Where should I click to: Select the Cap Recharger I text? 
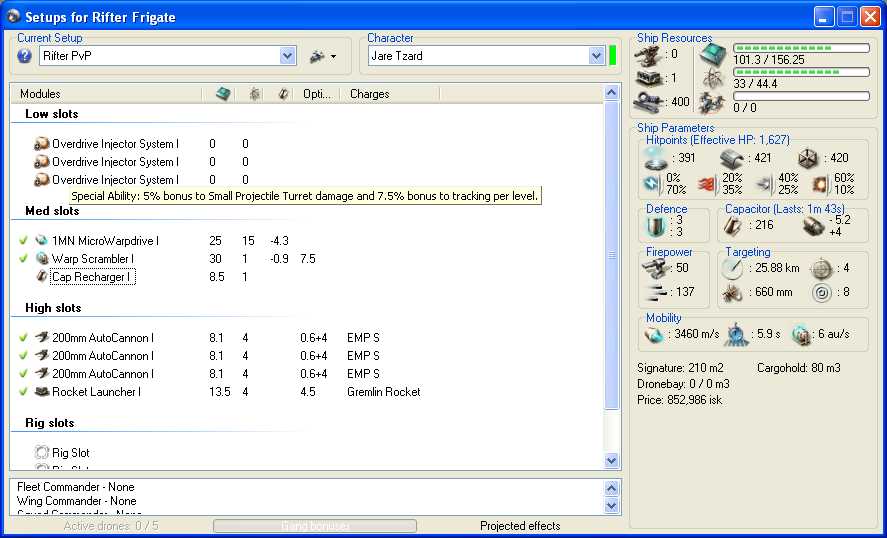(x=92, y=277)
